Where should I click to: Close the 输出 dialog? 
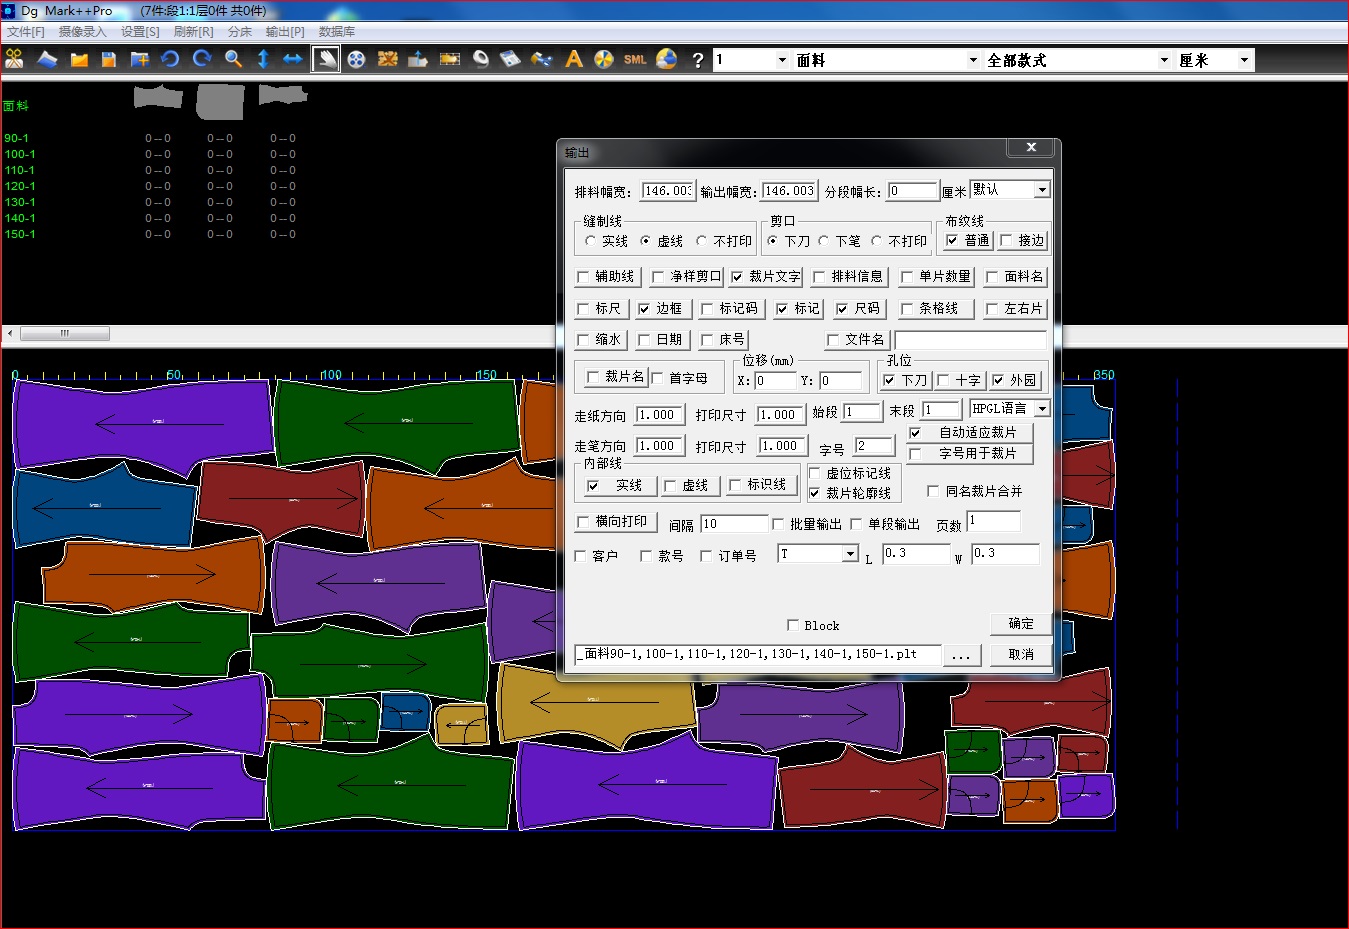click(x=1031, y=148)
